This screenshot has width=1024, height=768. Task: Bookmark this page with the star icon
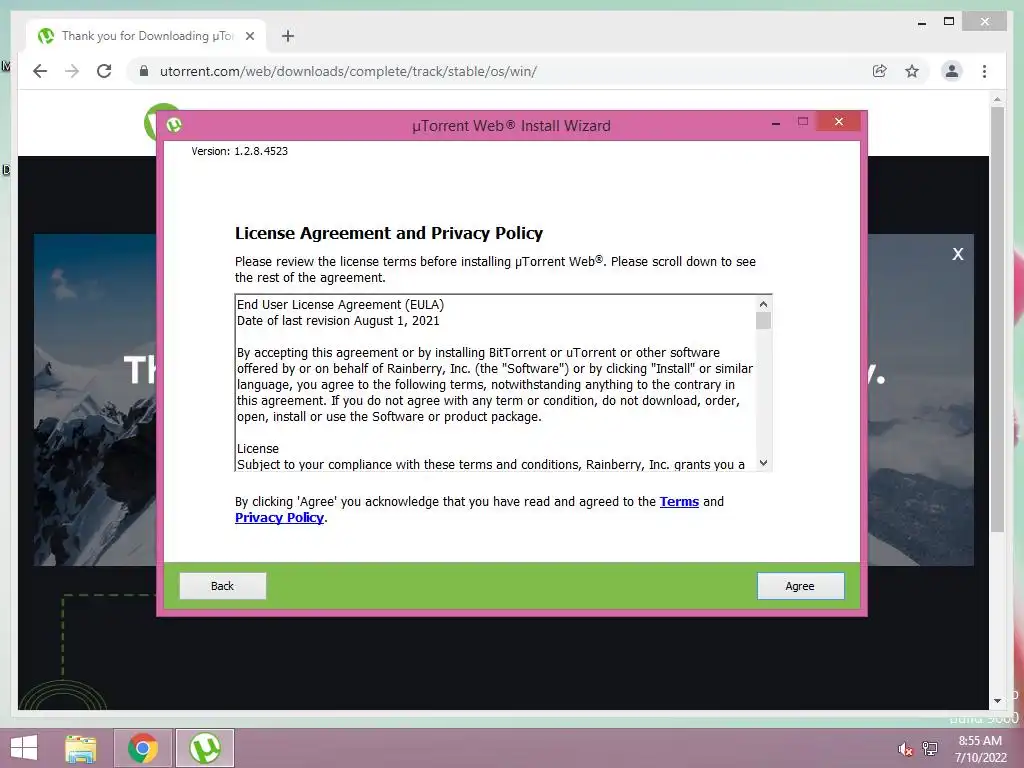[912, 71]
